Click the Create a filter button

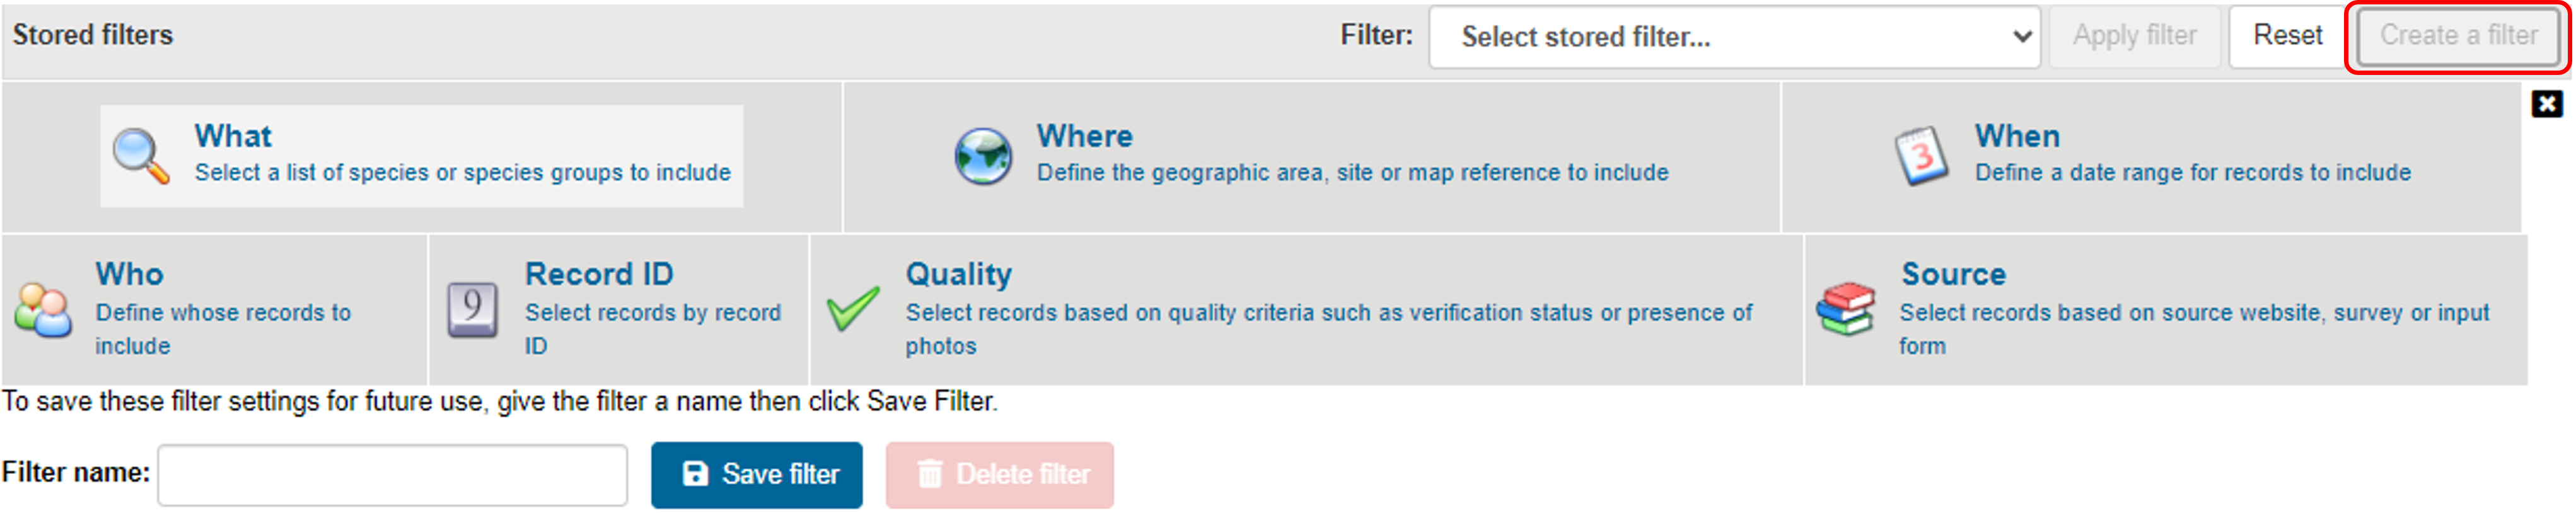(2457, 36)
